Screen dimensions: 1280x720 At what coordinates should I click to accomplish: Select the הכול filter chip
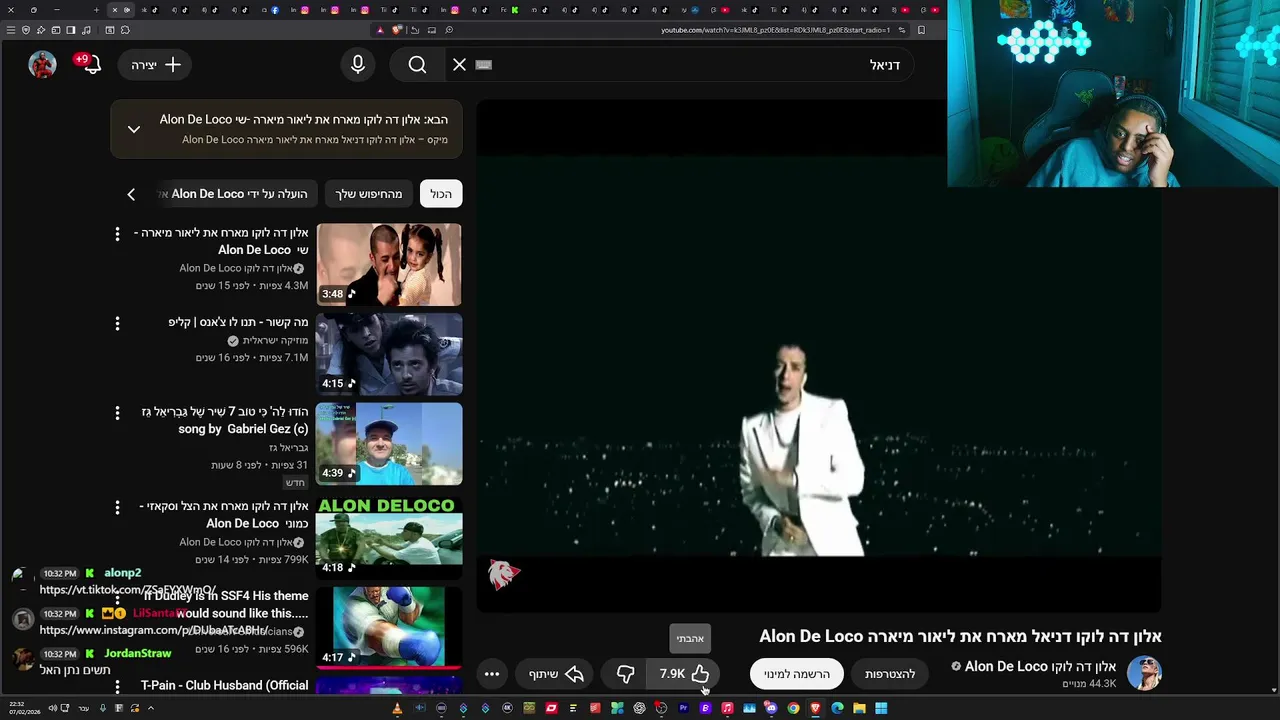click(x=441, y=194)
